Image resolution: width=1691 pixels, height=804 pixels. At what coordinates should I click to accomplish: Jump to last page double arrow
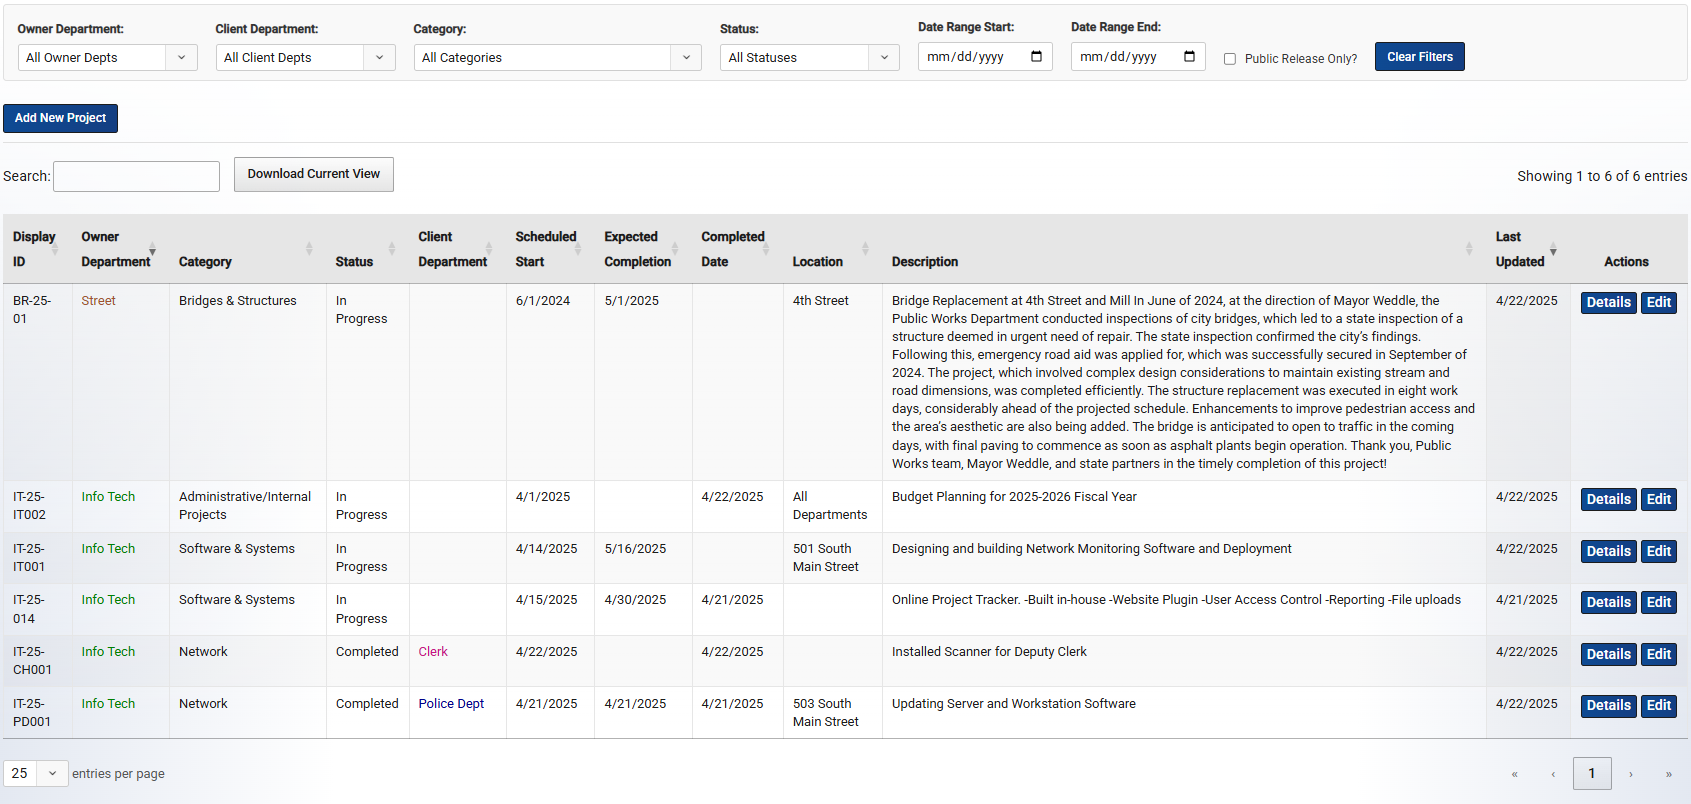coord(1668,774)
